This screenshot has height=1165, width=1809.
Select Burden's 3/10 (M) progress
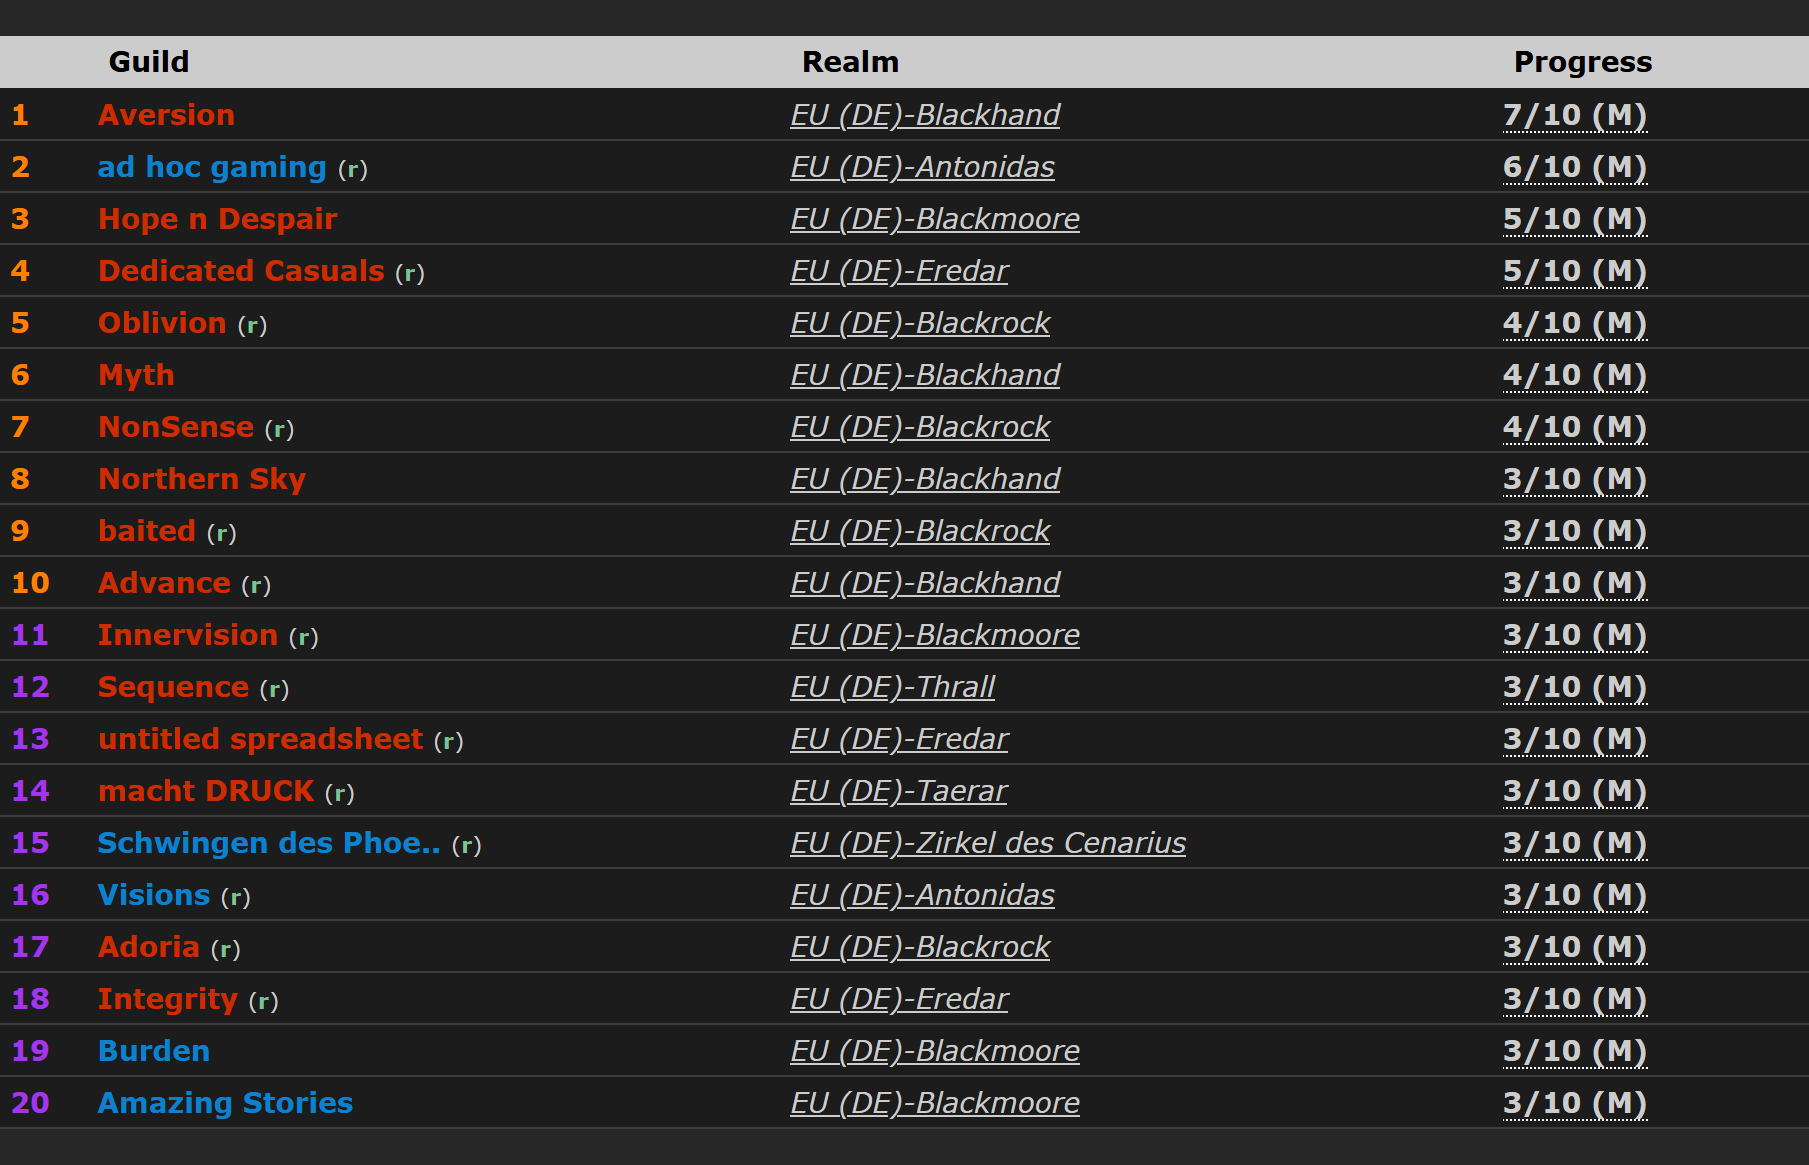click(1575, 1051)
